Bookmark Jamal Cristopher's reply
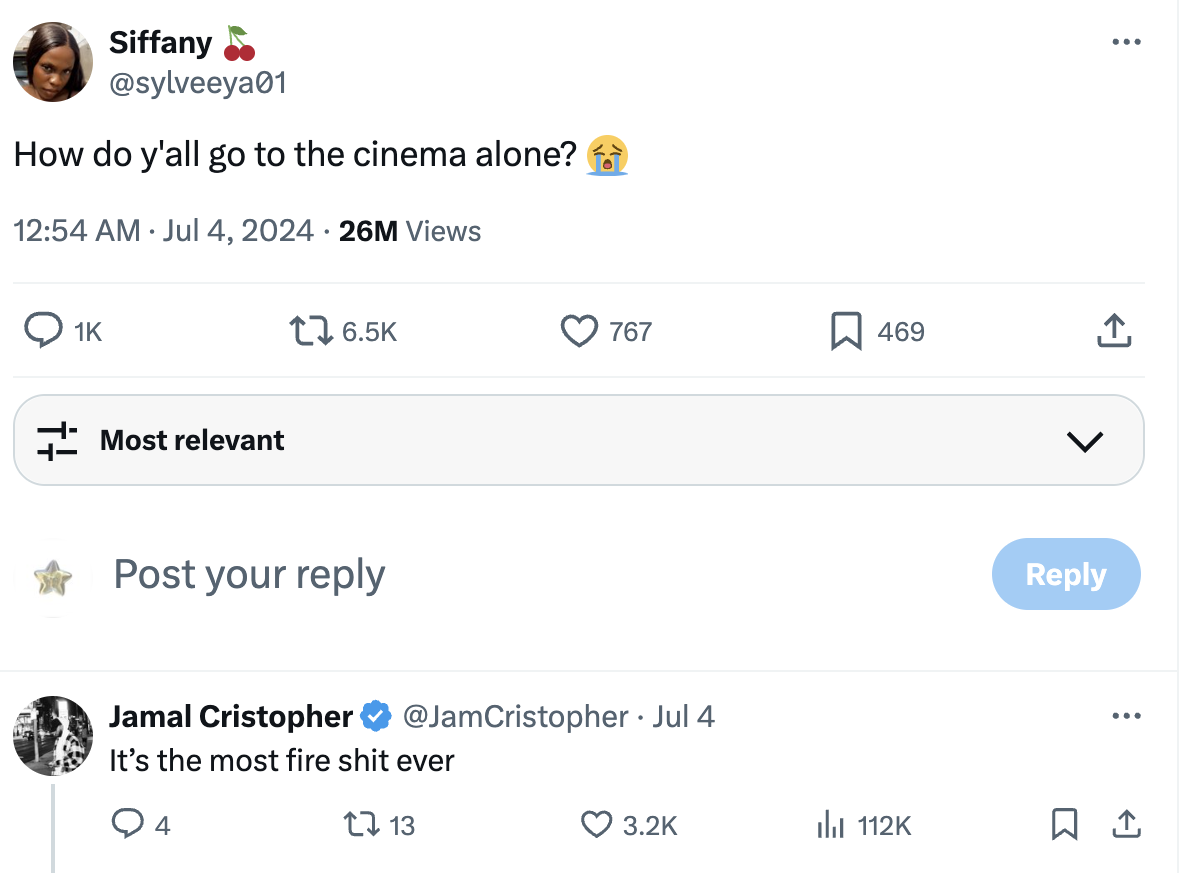 (1064, 825)
